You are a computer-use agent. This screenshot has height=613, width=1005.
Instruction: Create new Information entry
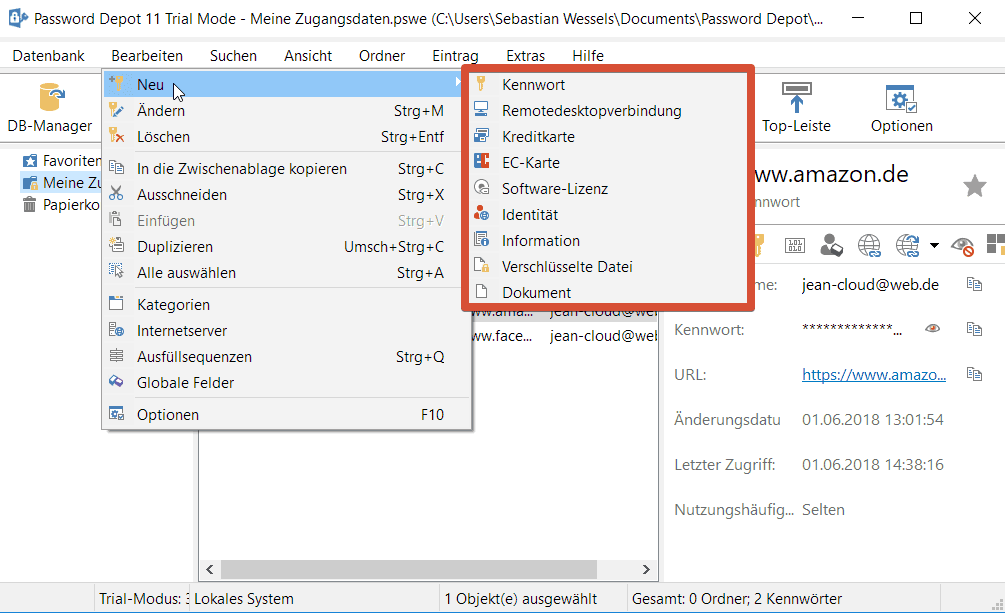tap(608, 240)
